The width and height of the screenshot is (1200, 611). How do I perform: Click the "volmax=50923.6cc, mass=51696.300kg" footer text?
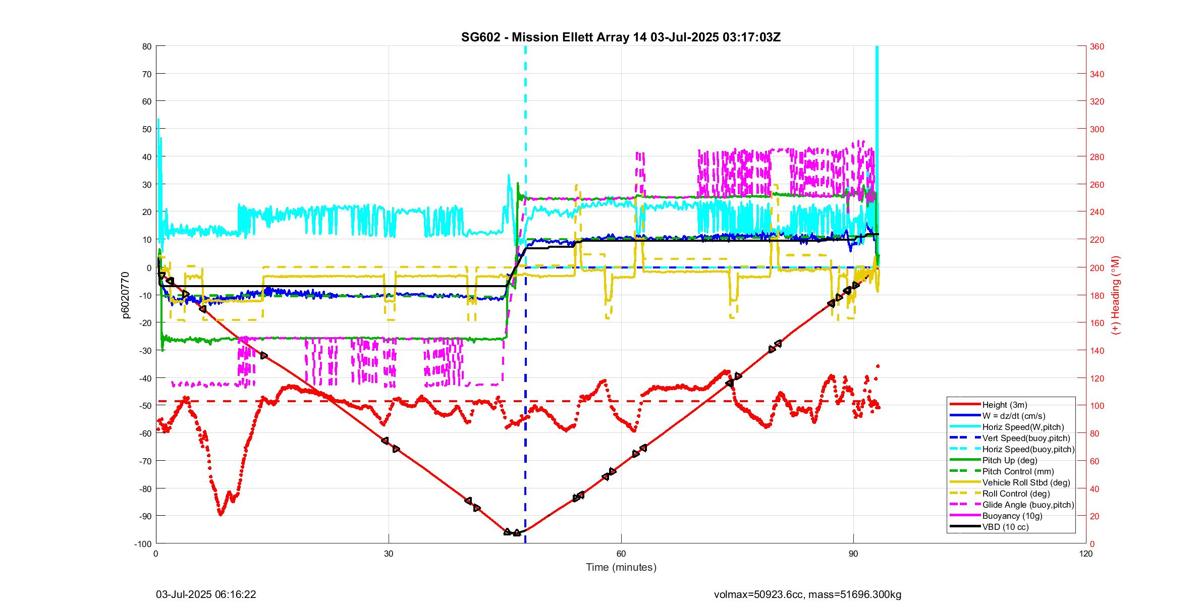pyautogui.click(x=810, y=594)
